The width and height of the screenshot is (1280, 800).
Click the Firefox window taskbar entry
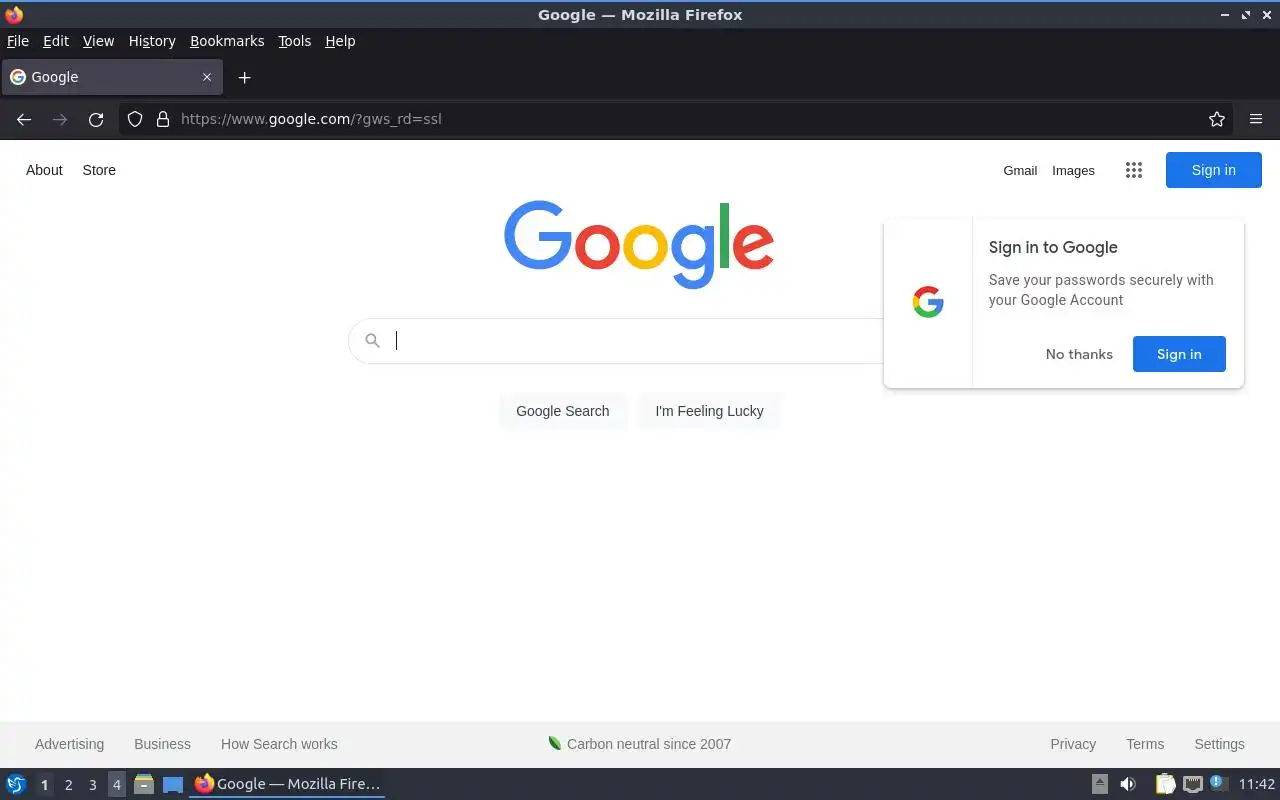point(288,784)
